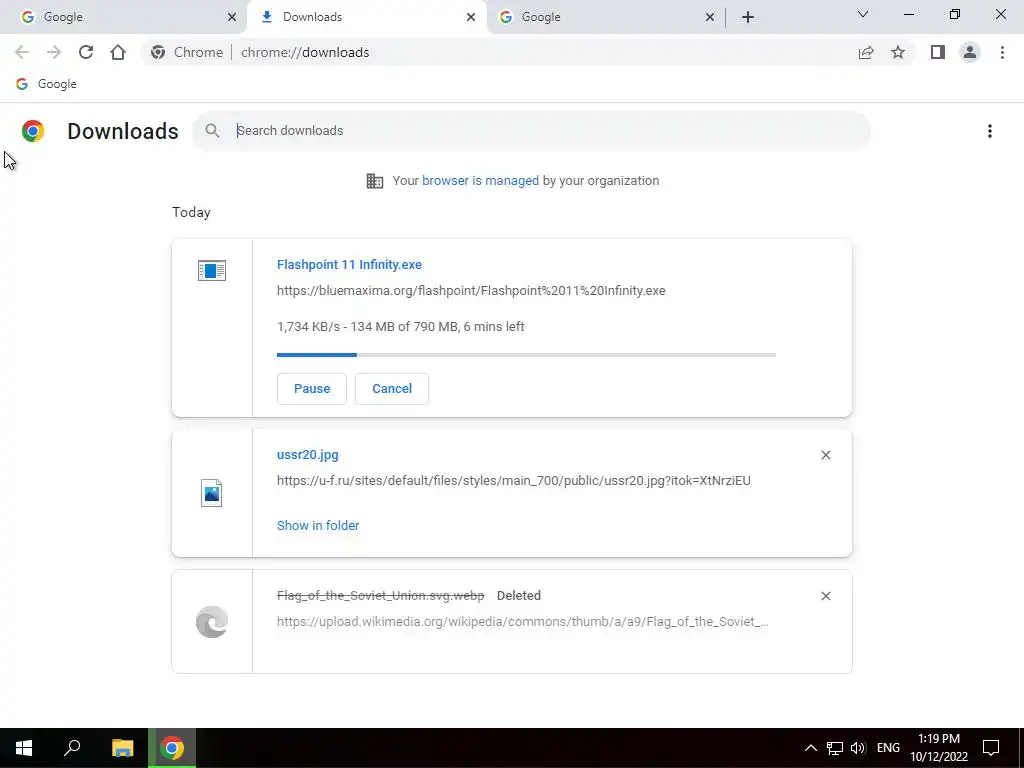The height and width of the screenshot is (768, 1024).
Task: Pause the Flashpoint download
Action: (x=312, y=389)
